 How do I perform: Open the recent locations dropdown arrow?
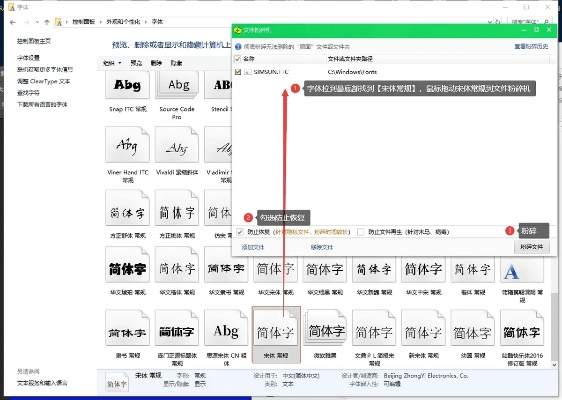click(x=37, y=22)
